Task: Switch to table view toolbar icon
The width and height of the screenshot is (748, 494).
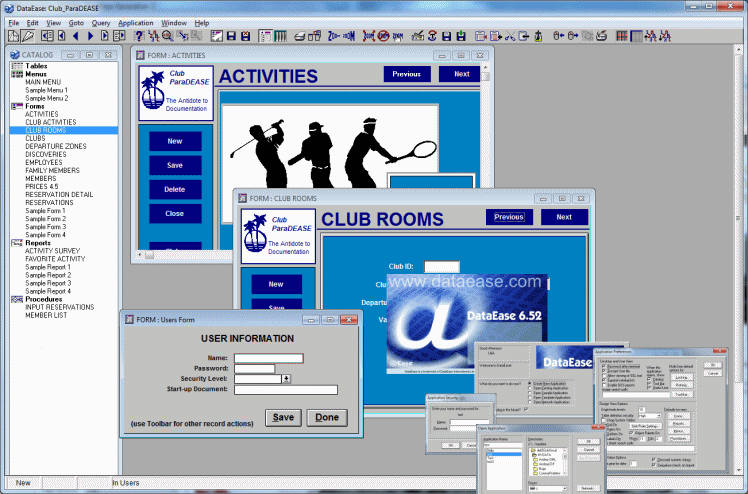Action: (280, 36)
